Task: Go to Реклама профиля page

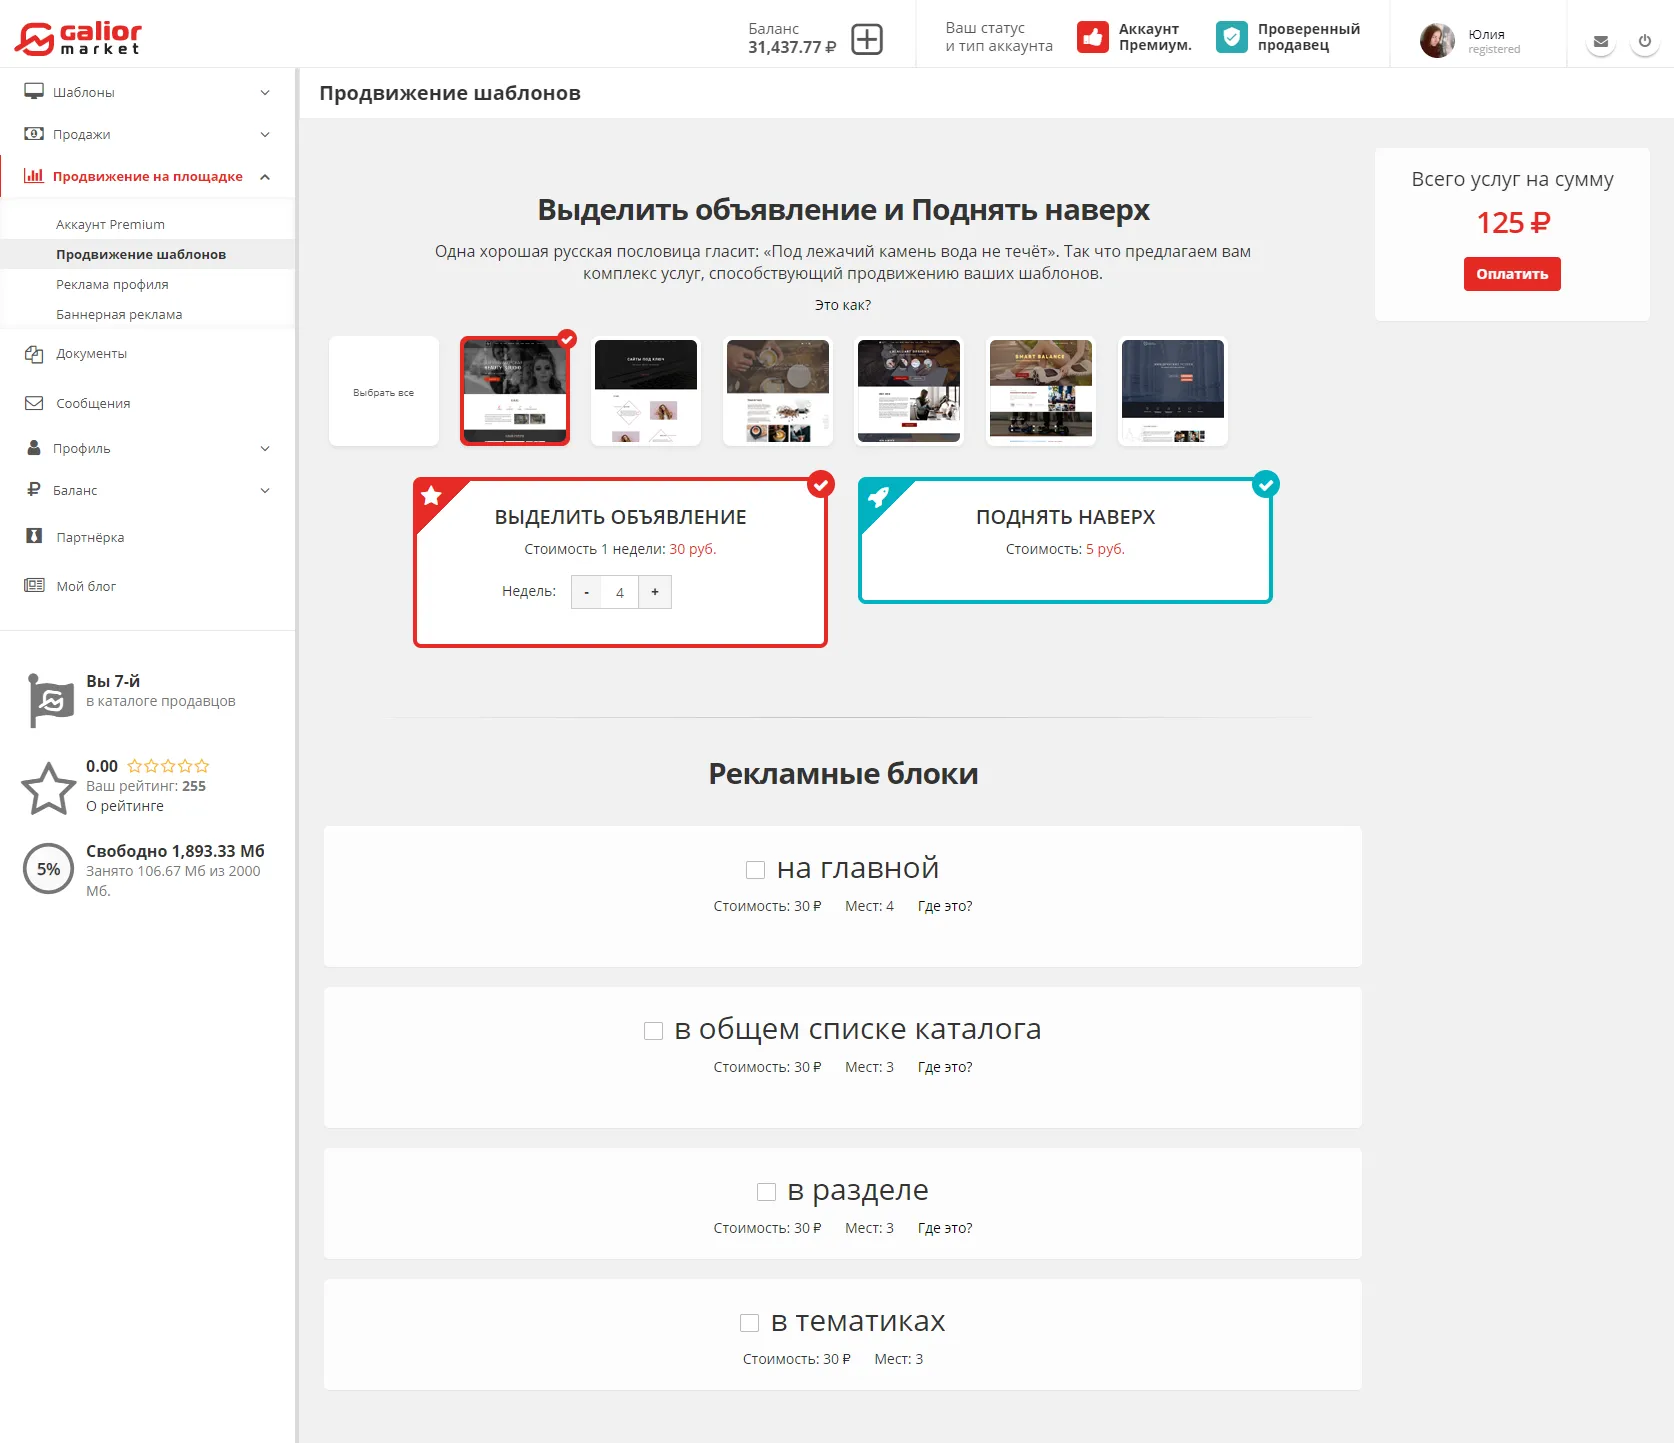Action: point(112,284)
